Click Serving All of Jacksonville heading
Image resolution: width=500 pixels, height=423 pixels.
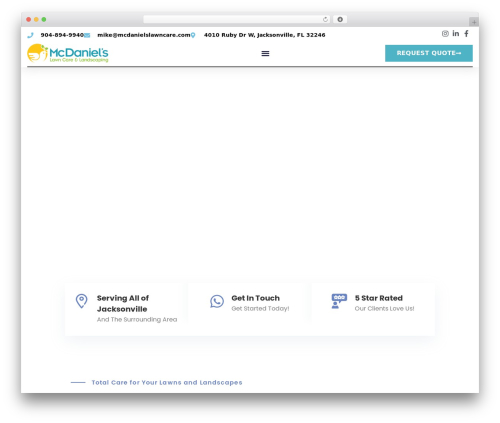tap(123, 303)
